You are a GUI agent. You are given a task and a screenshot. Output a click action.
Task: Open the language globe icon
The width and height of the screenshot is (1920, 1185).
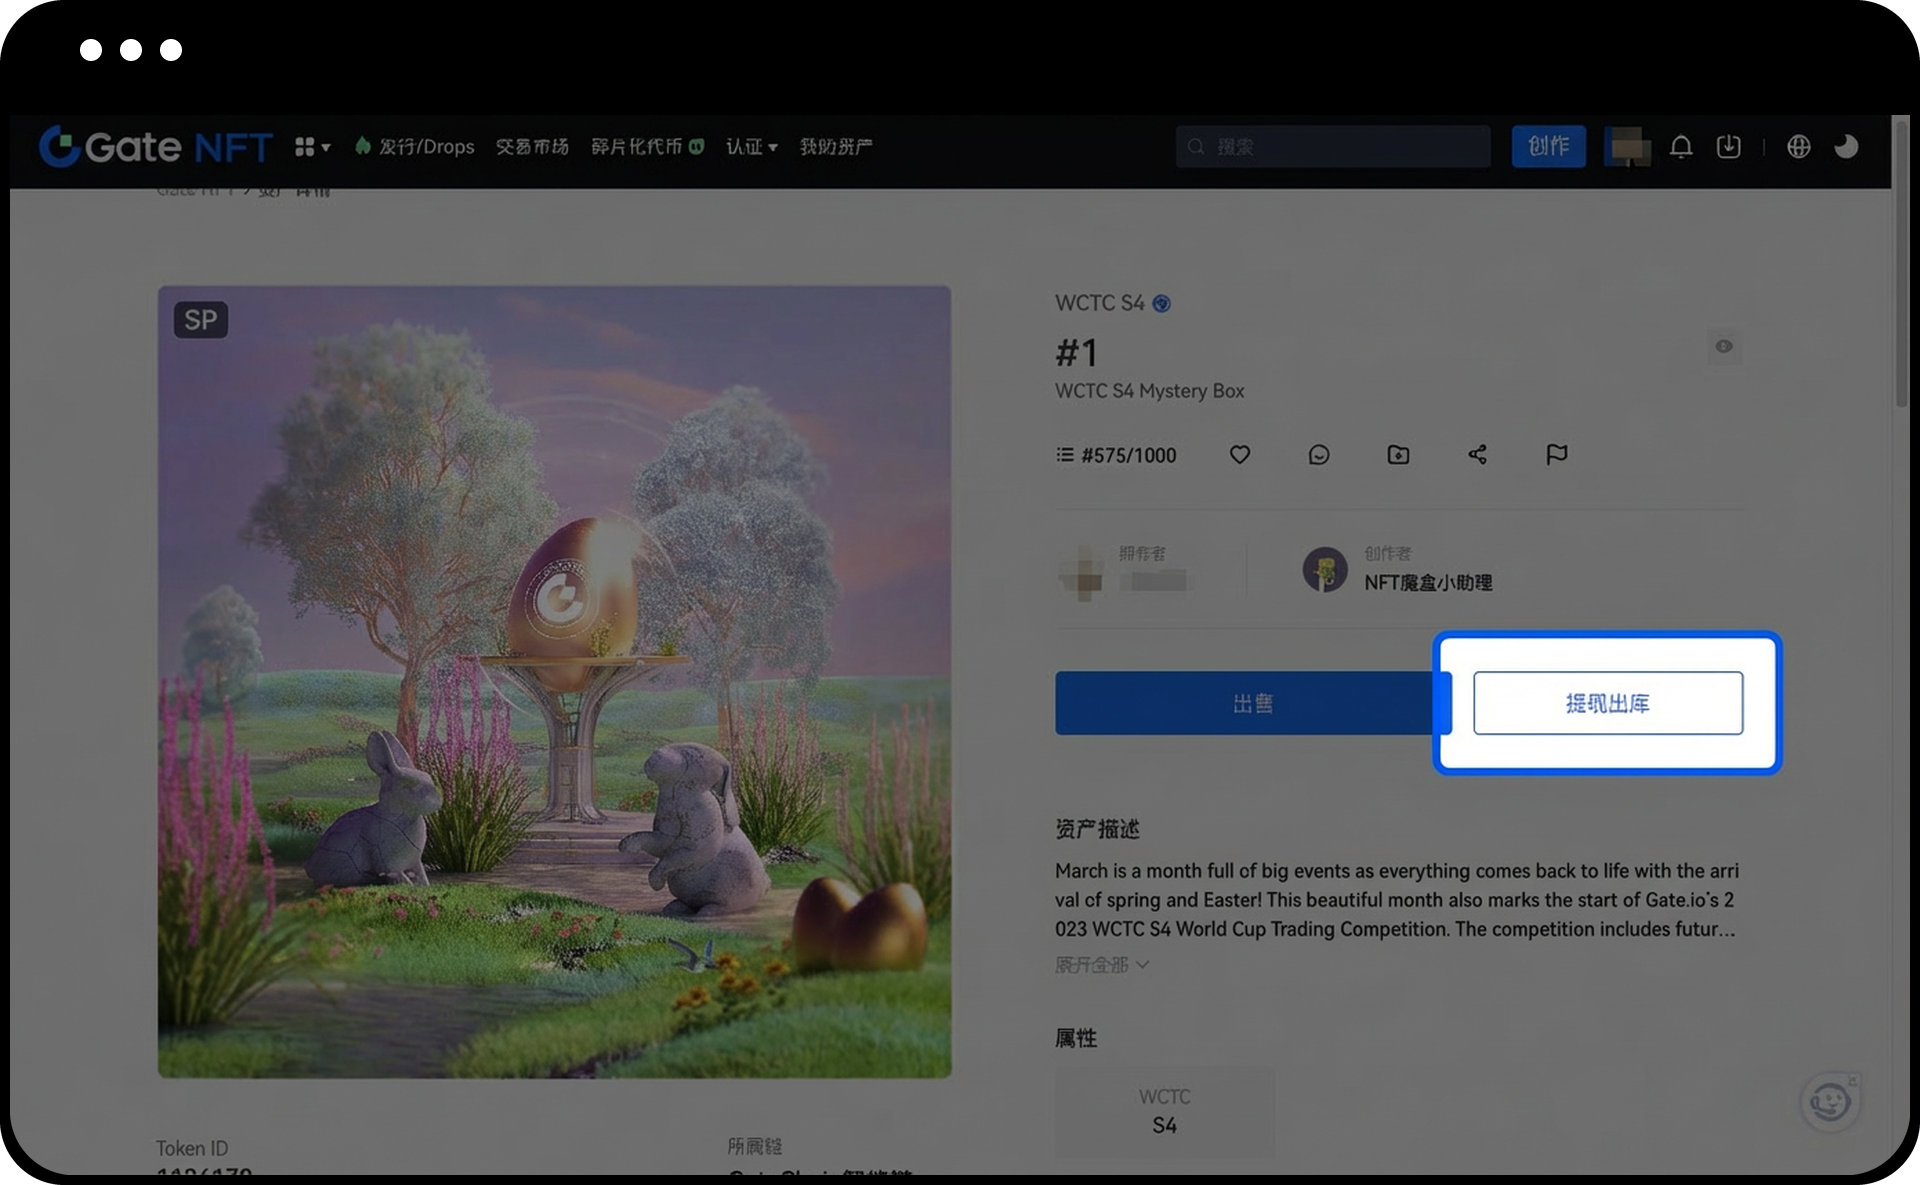pos(1798,147)
